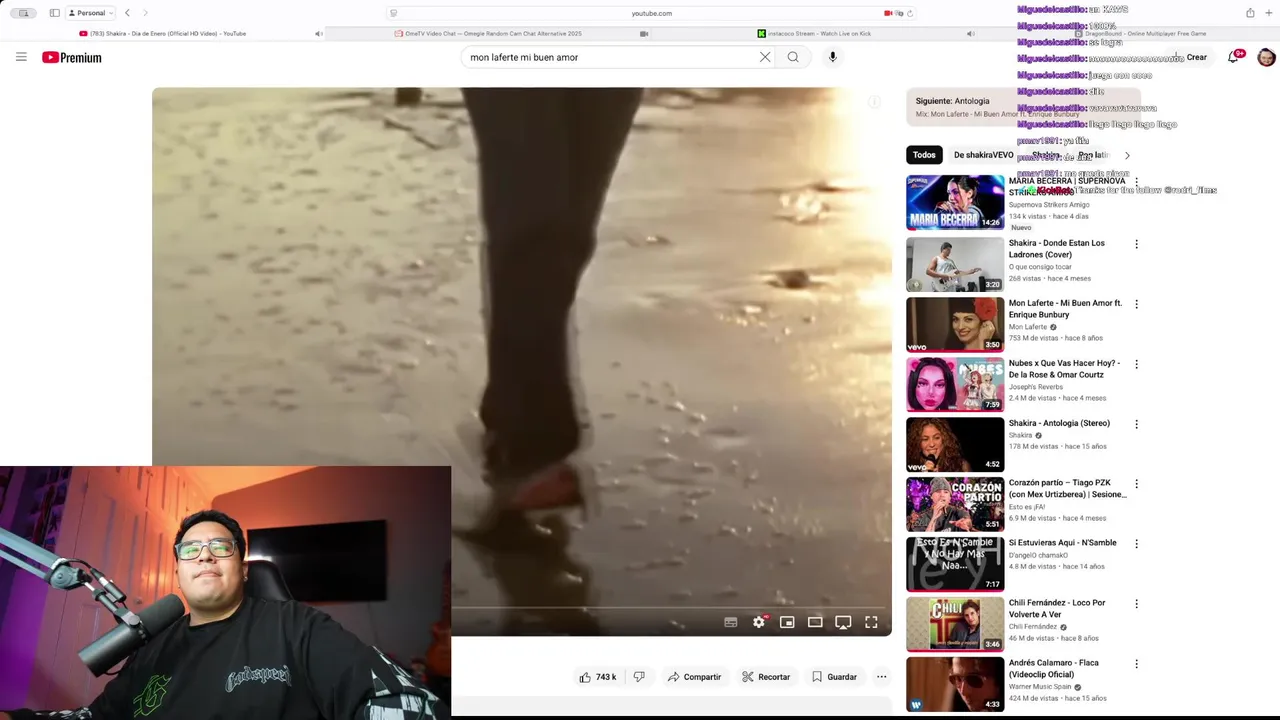
Task: Open the Personal profile dropdown in Safari
Action: click(90, 13)
